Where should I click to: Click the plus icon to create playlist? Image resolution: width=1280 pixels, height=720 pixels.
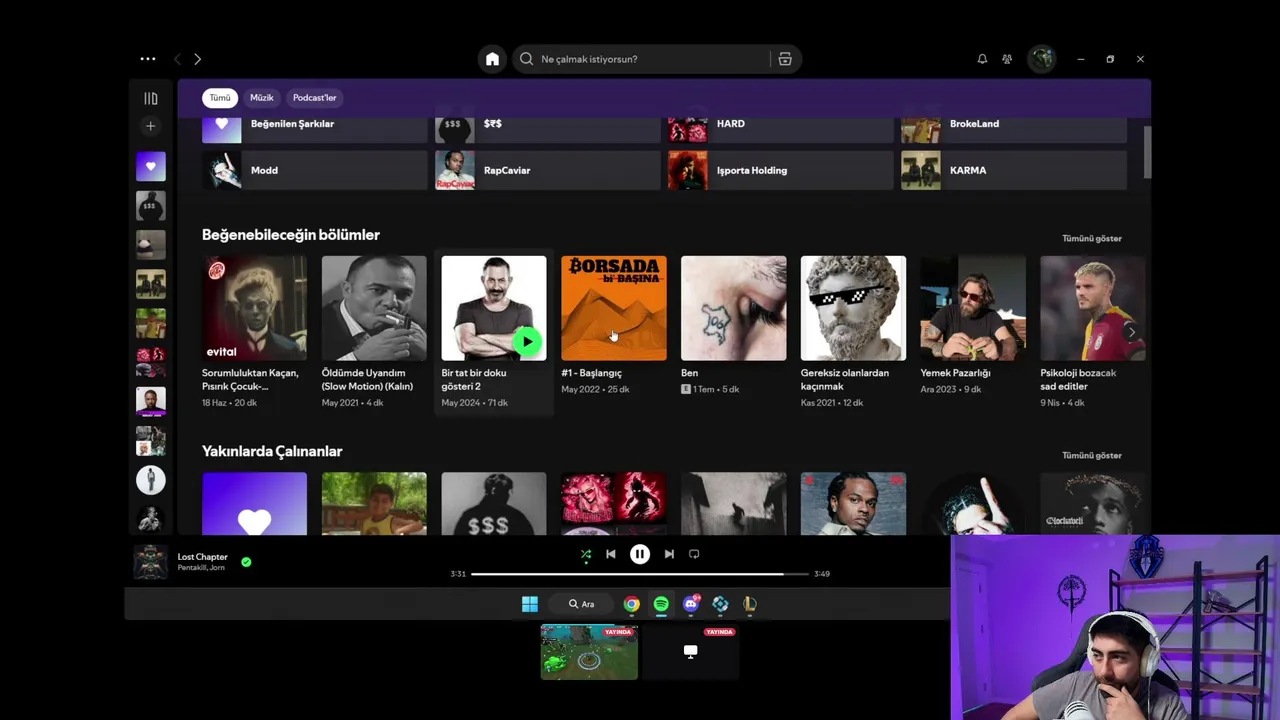coord(151,126)
